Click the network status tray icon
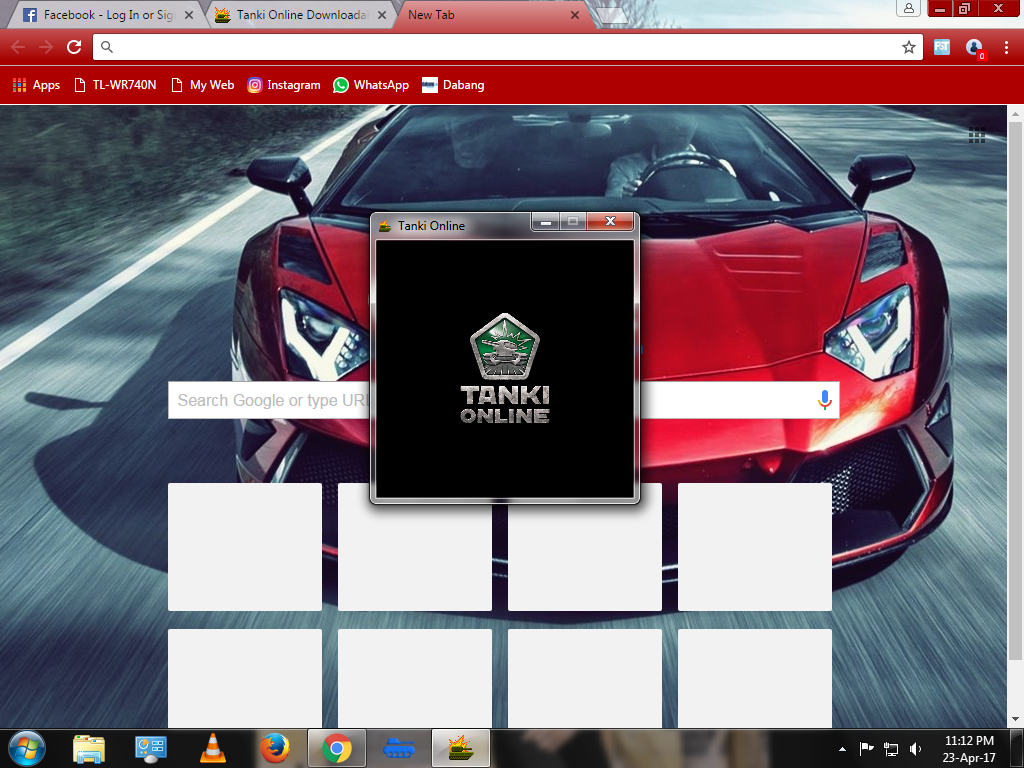The height and width of the screenshot is (768, 1024). (x=890, y=748)
